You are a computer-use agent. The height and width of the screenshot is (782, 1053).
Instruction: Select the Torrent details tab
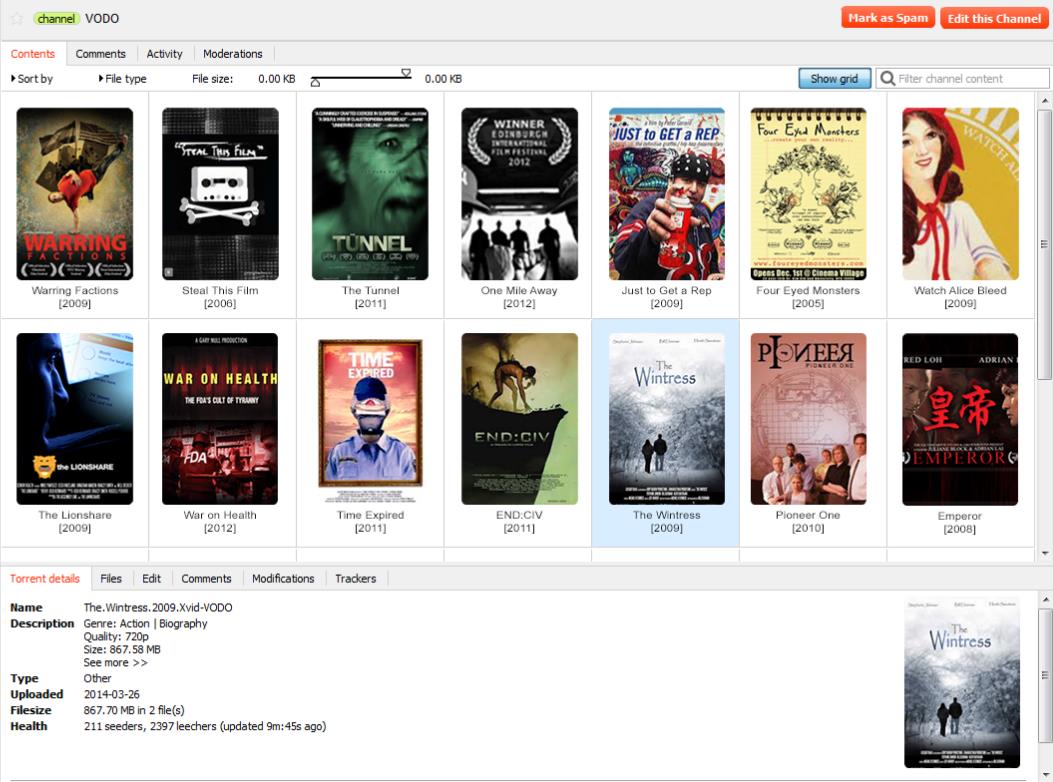[45, 578]
